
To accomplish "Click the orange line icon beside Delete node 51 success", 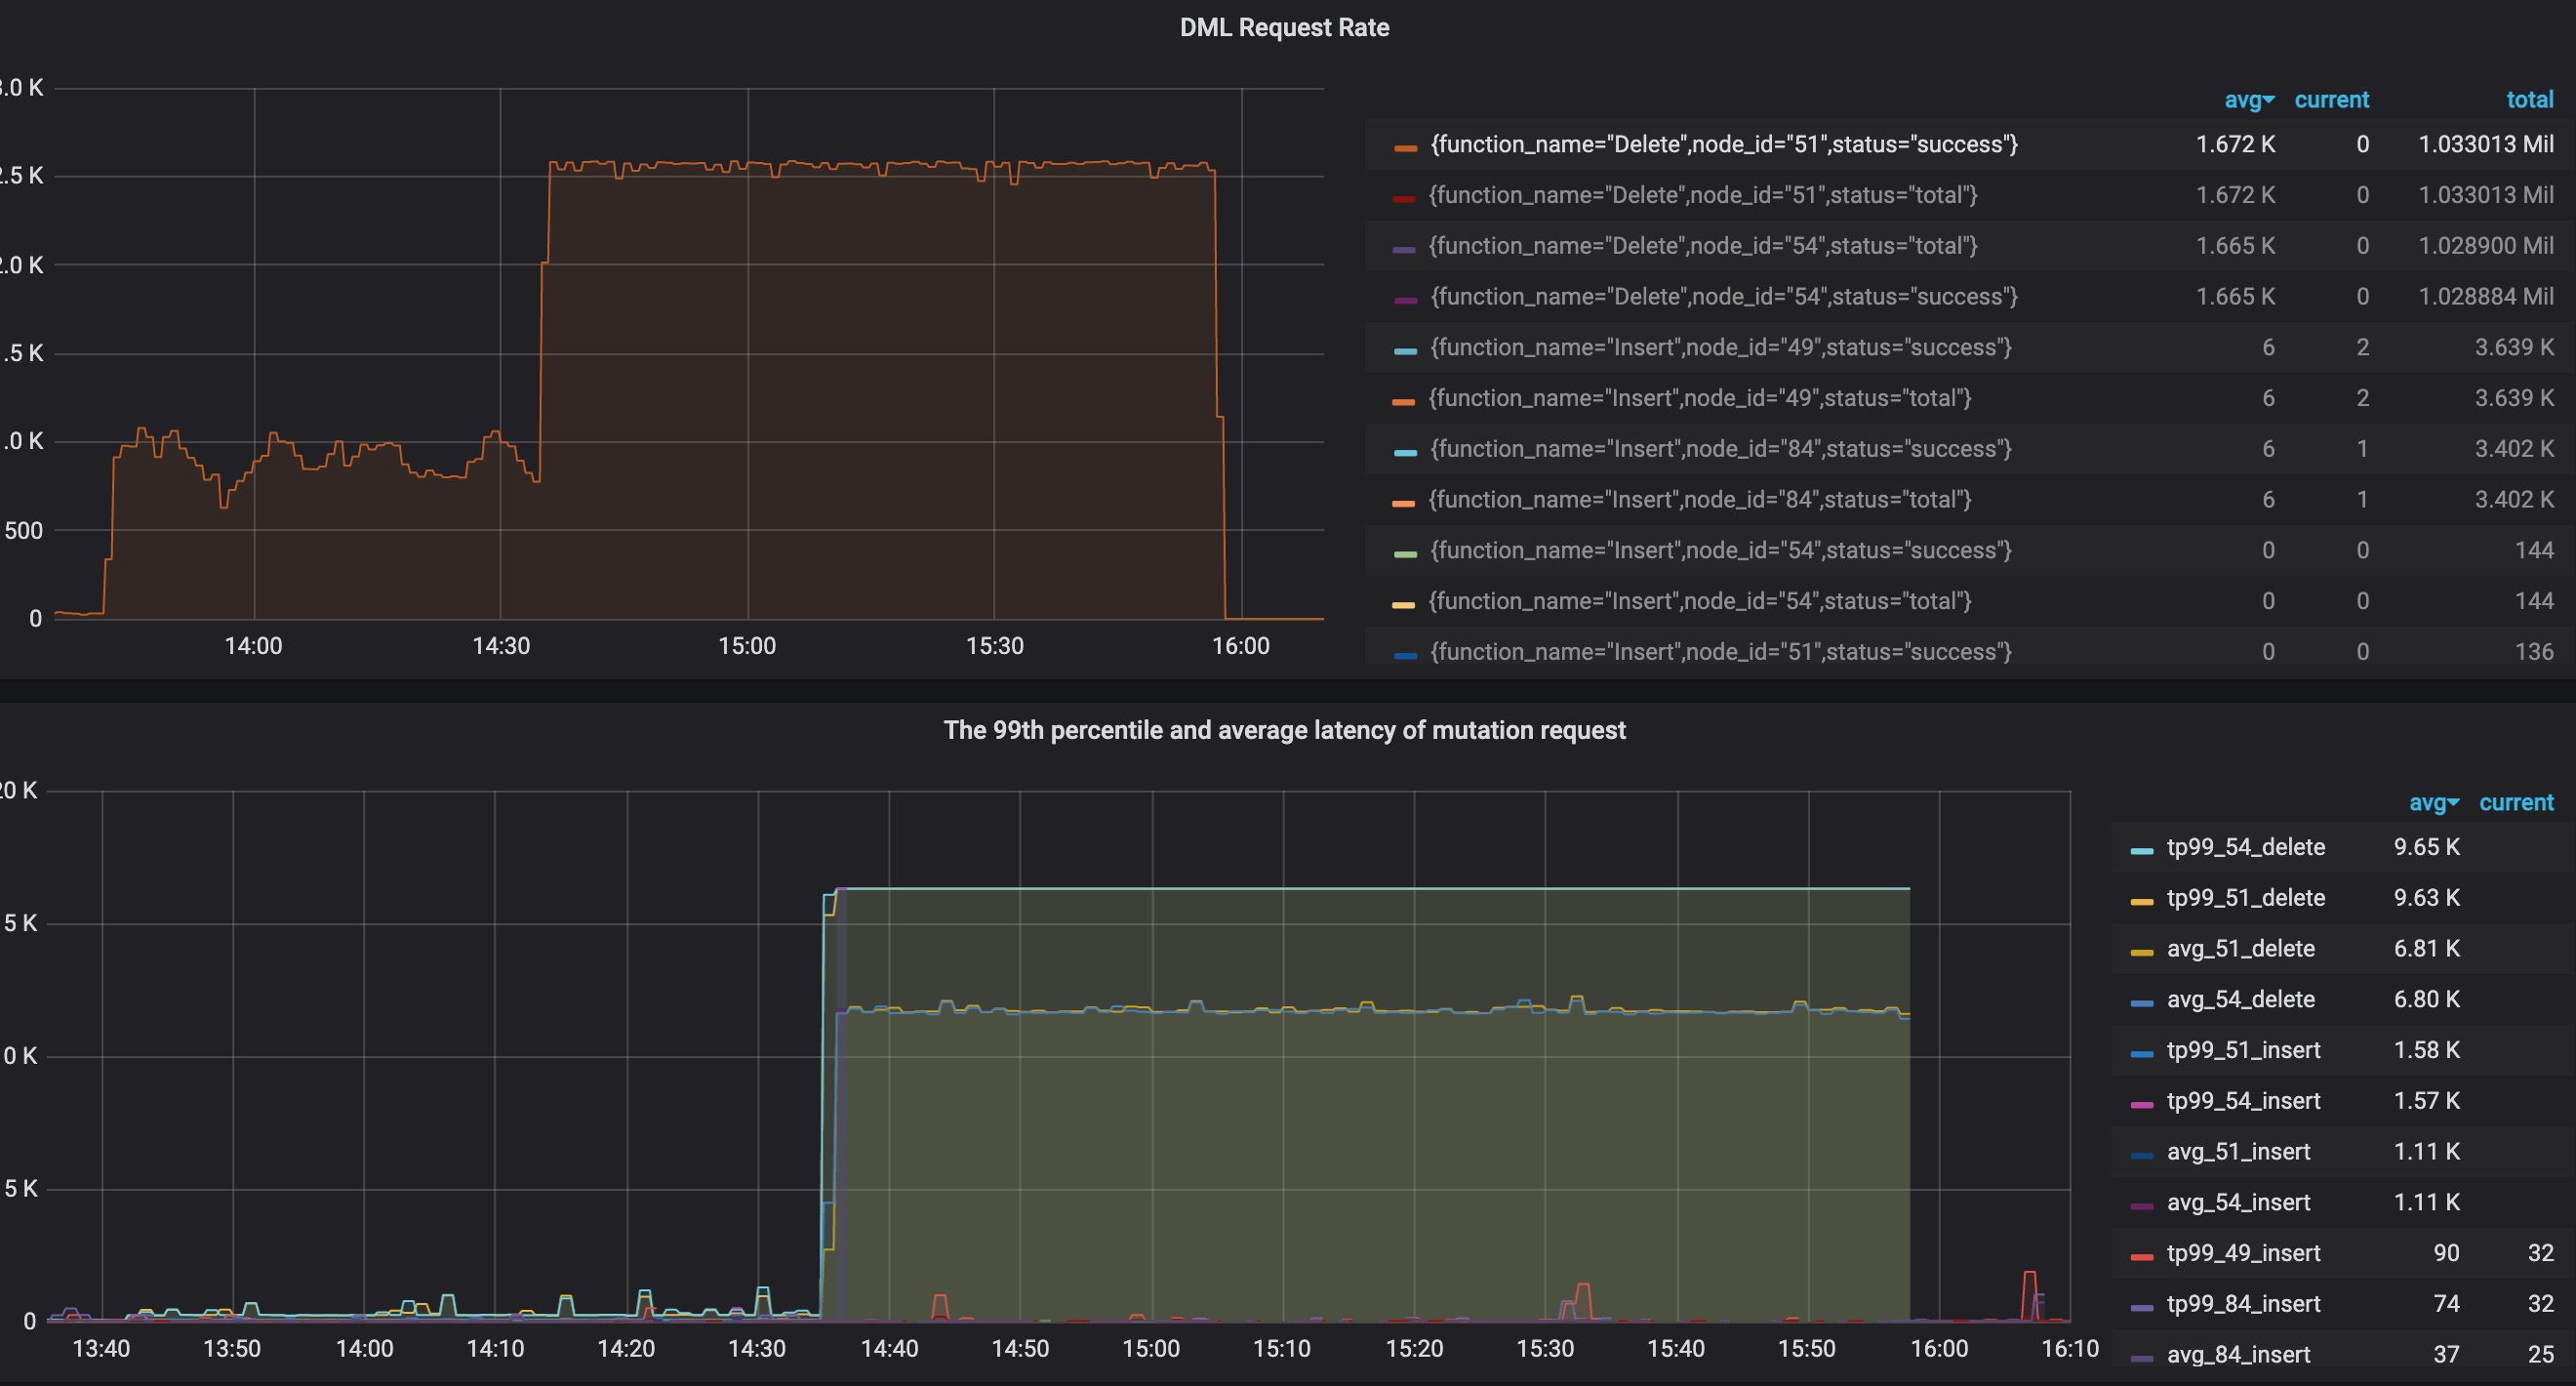I will (1404, 144).
